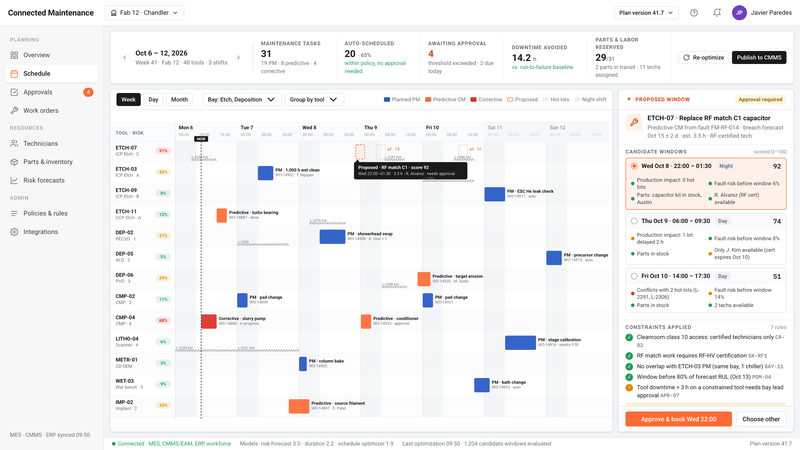Open the Group by tool dropdown
The image size is (800, 450).
[x=314, y=99]
